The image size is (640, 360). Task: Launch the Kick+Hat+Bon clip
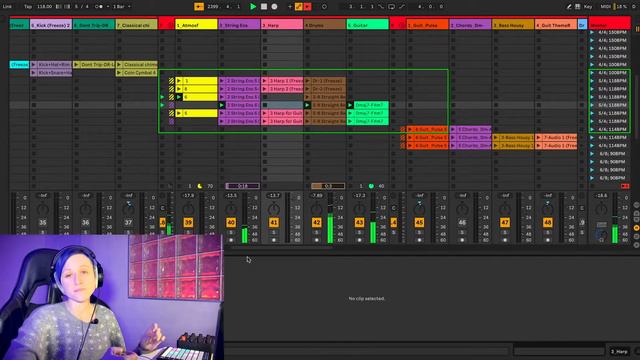pos(33,64)
